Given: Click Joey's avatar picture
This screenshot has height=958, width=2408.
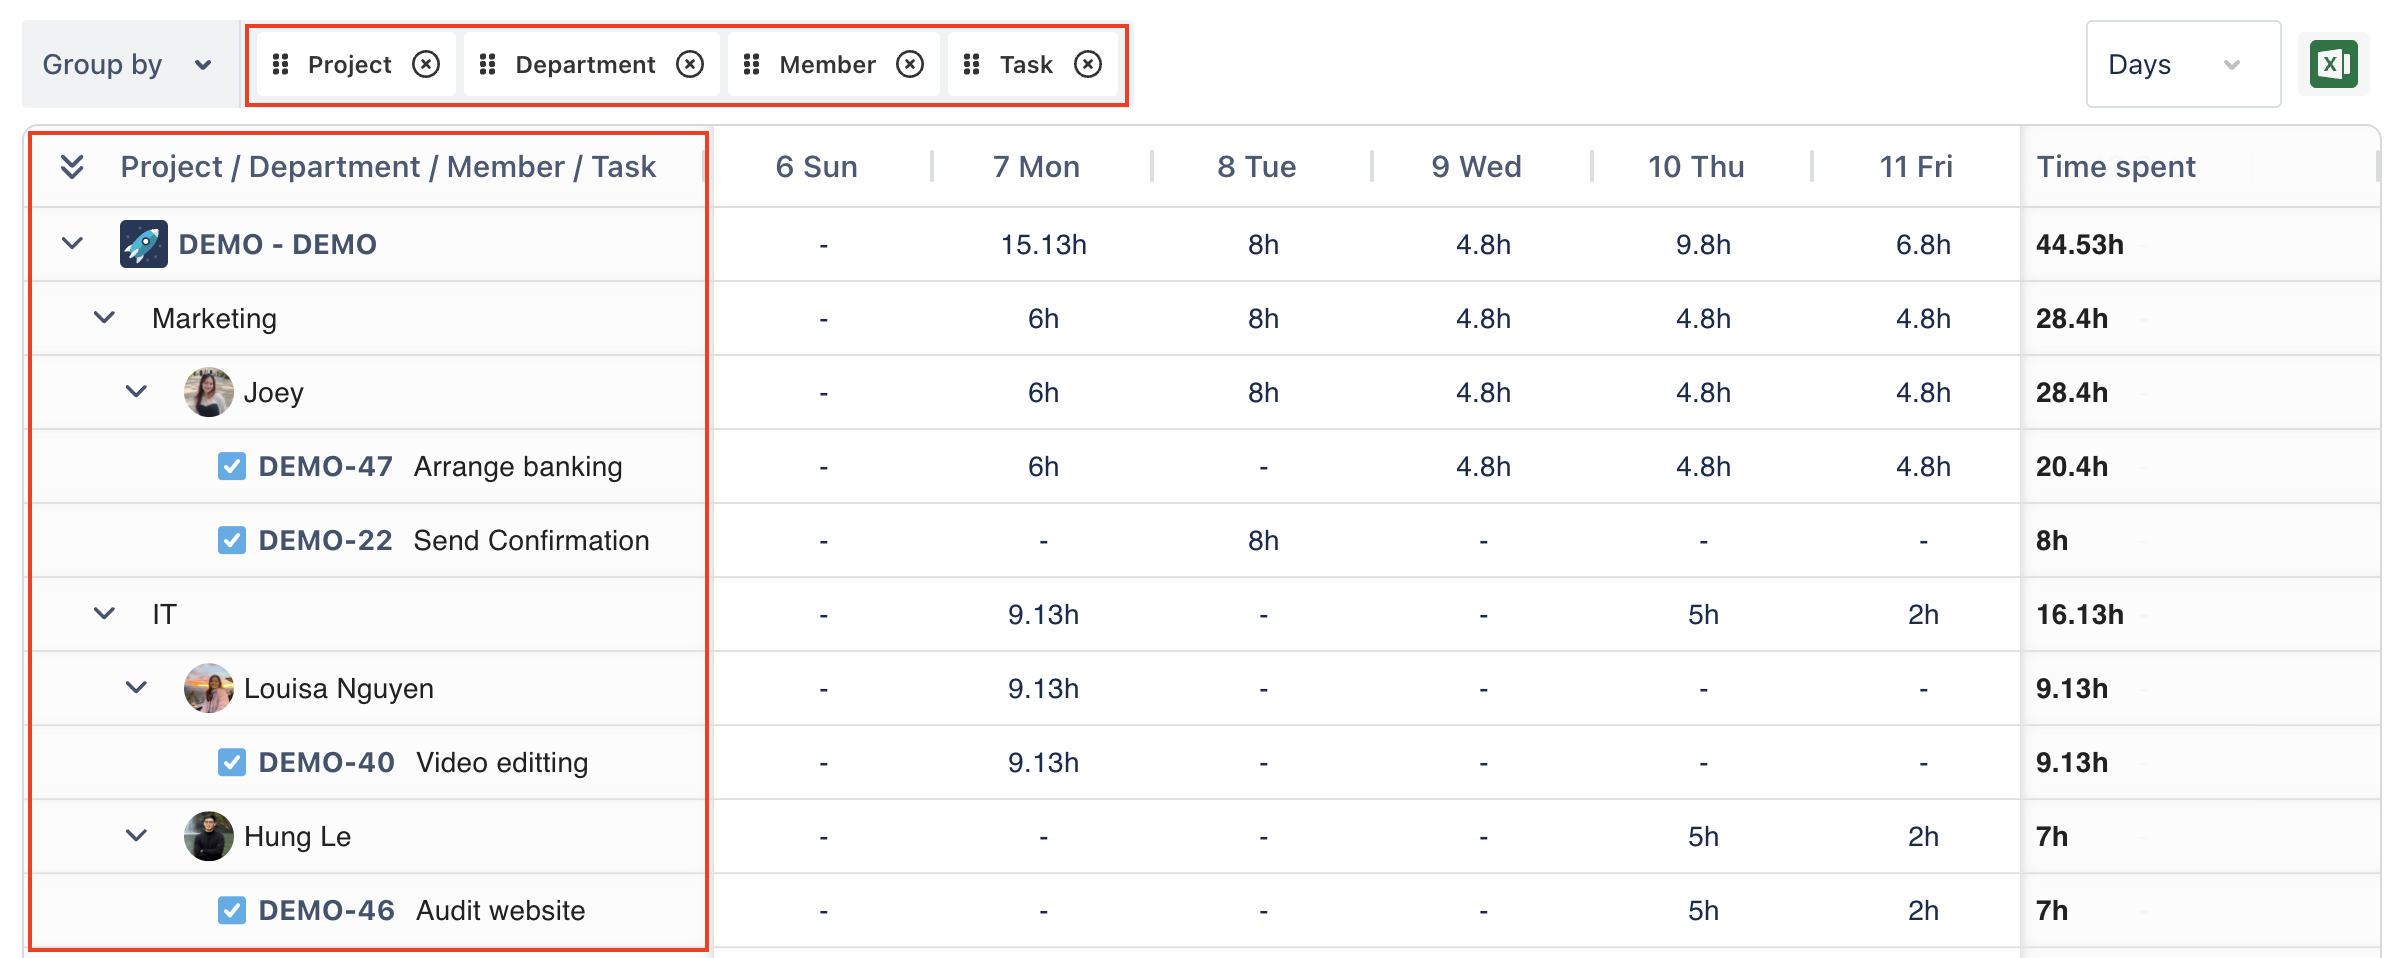Looking at the screenshot, I should click(x=208, y=392).
